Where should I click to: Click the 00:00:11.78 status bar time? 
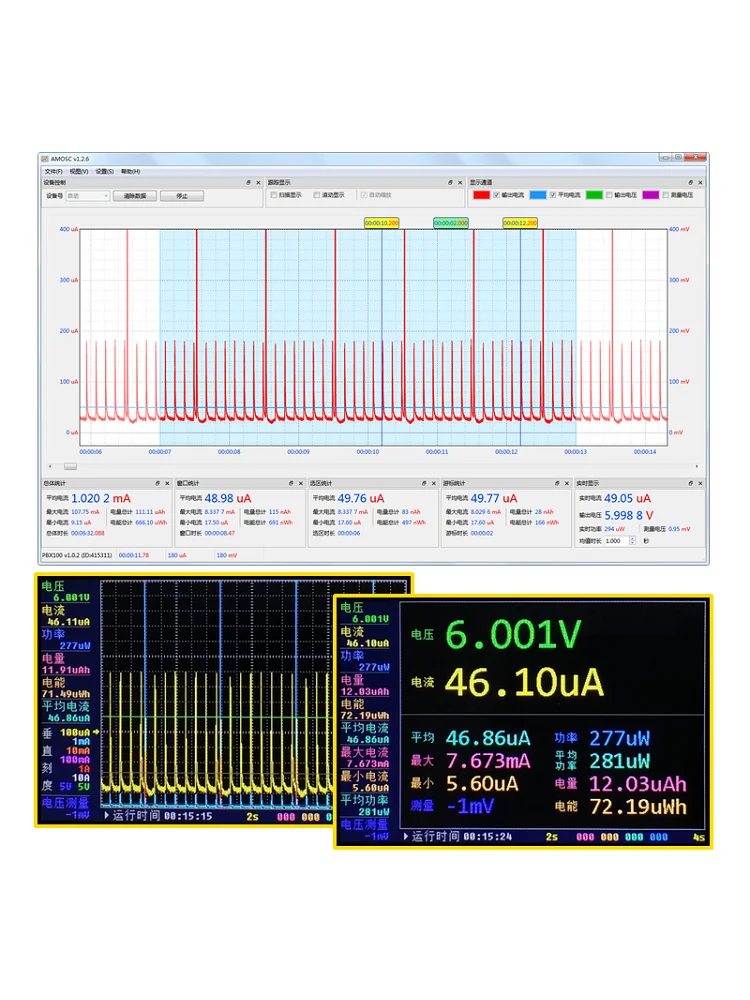[134, 555]
